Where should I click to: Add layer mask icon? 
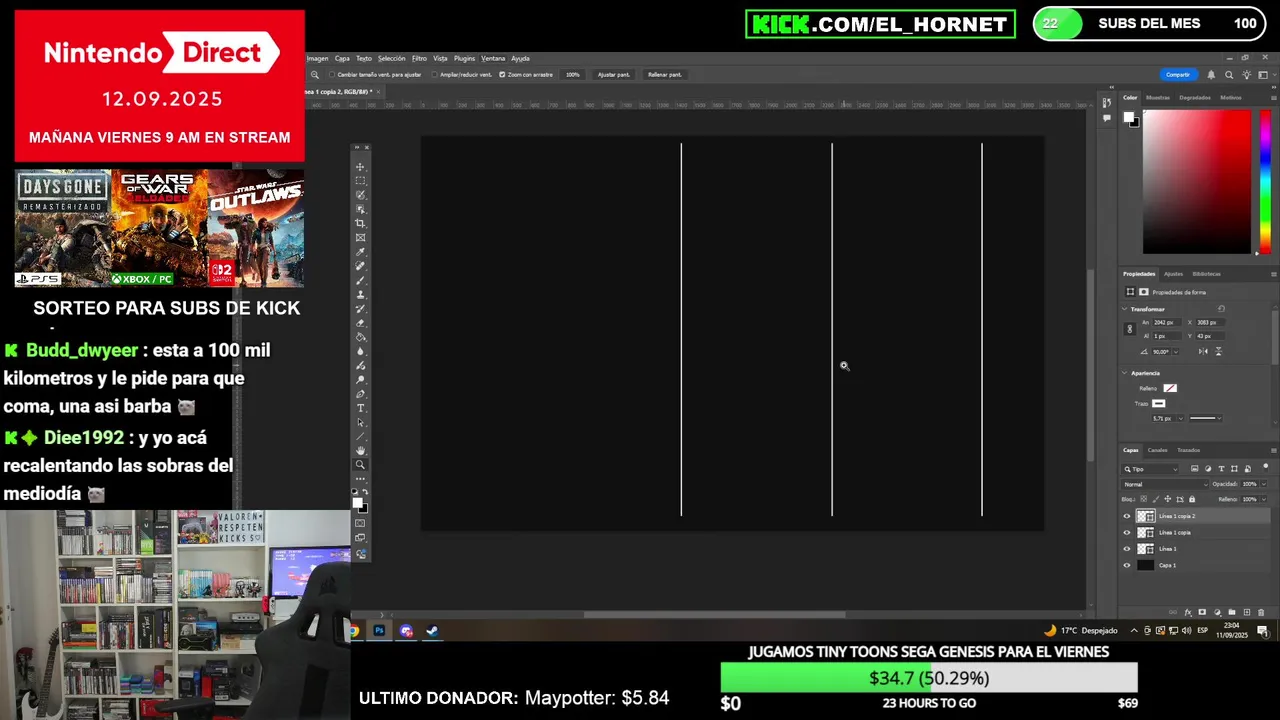[1202, 612]
